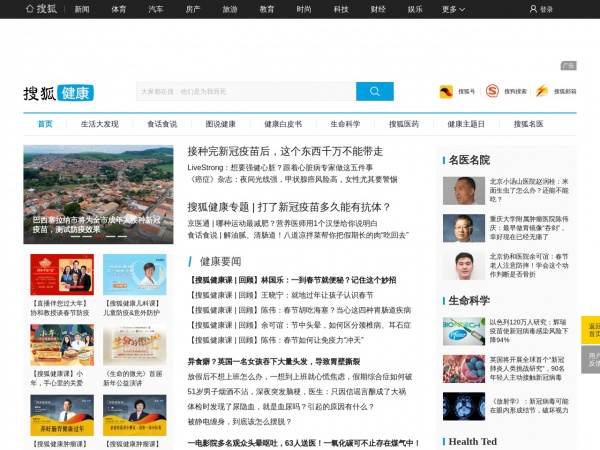
Task: Open 王晓宁 Spring Festival course recap
Action: pyautogui.click(x=281, y=295)
